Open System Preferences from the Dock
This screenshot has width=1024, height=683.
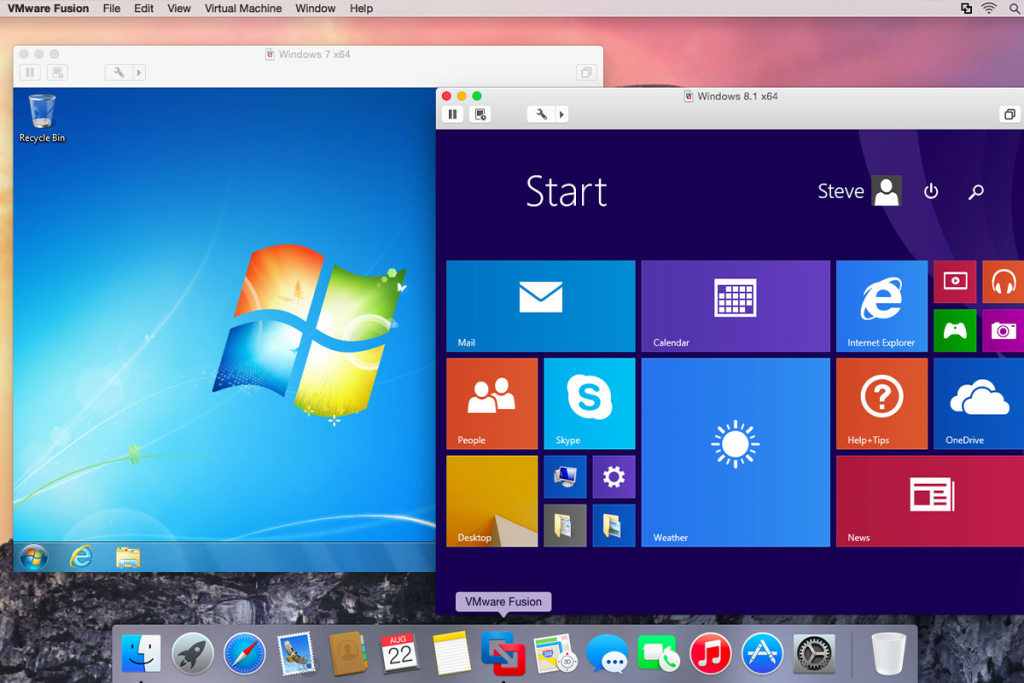814,653
